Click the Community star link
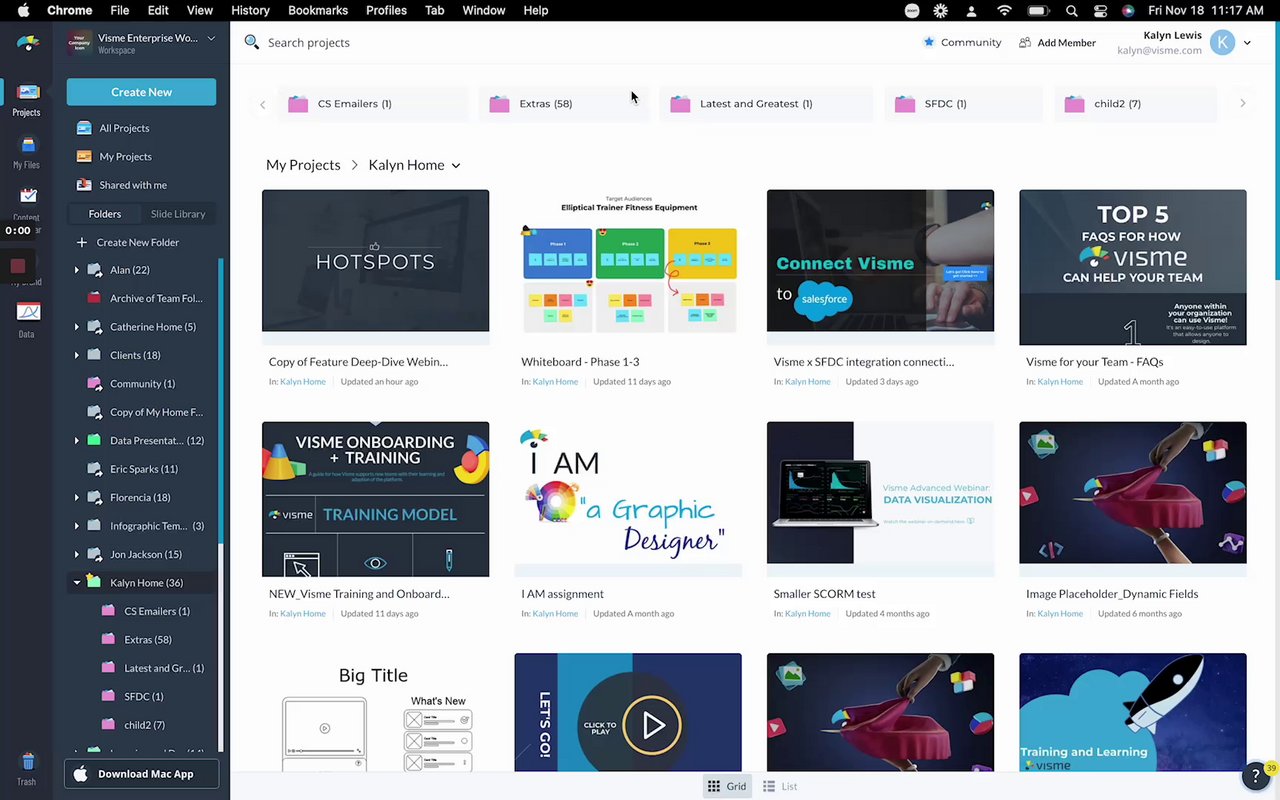The image size is (1280, 800). [x=961, y=42]
